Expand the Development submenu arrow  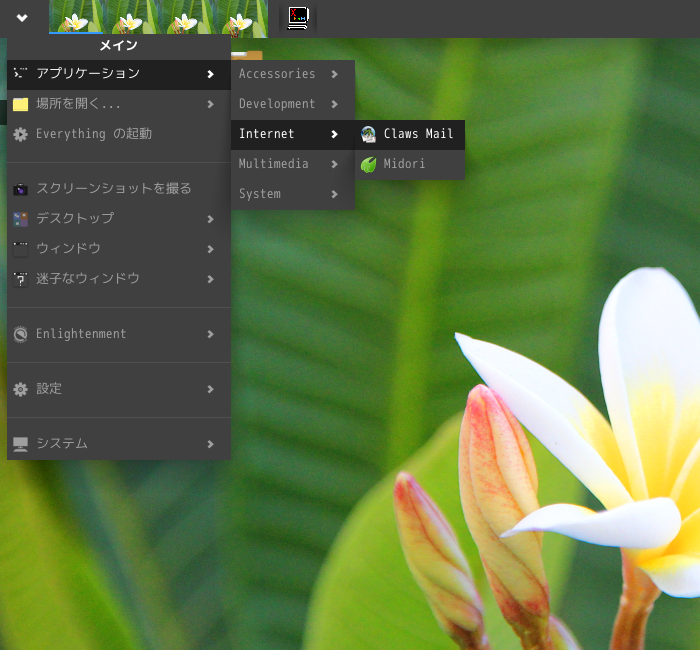[x=334, y=104]
